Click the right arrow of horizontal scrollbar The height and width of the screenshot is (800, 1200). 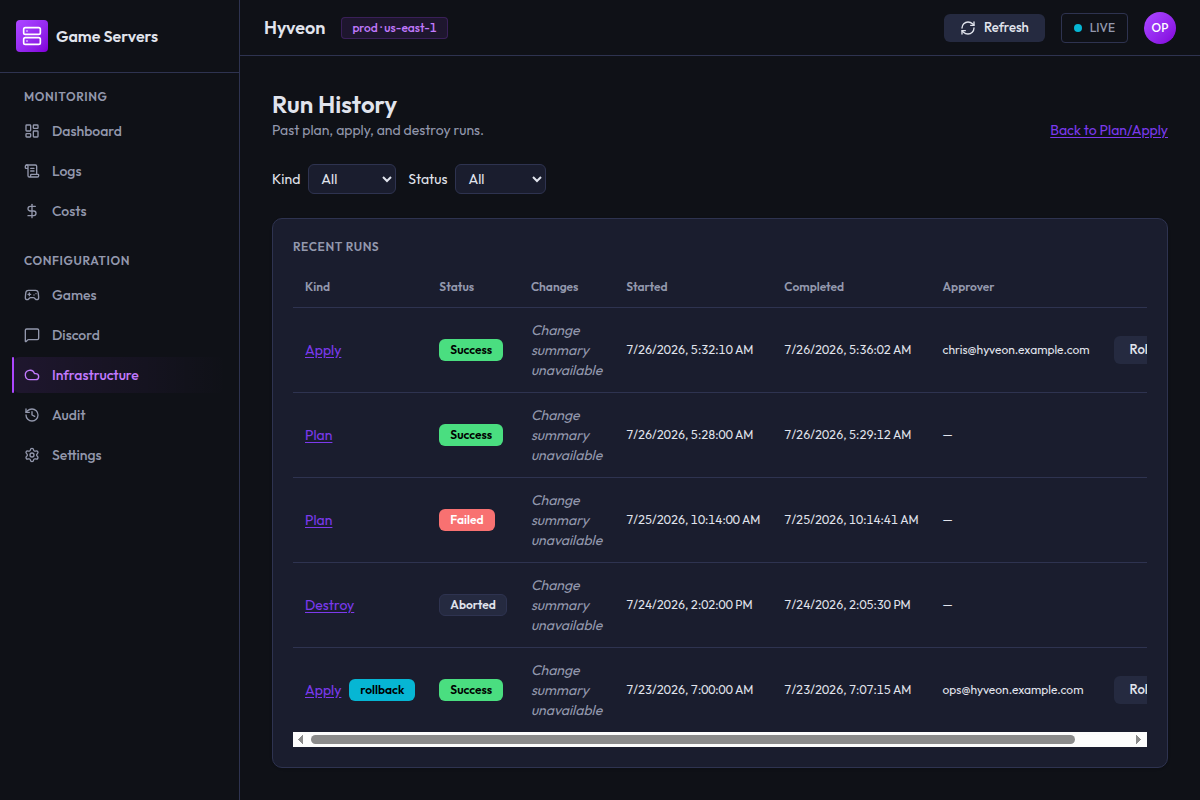click(1138, 740)
